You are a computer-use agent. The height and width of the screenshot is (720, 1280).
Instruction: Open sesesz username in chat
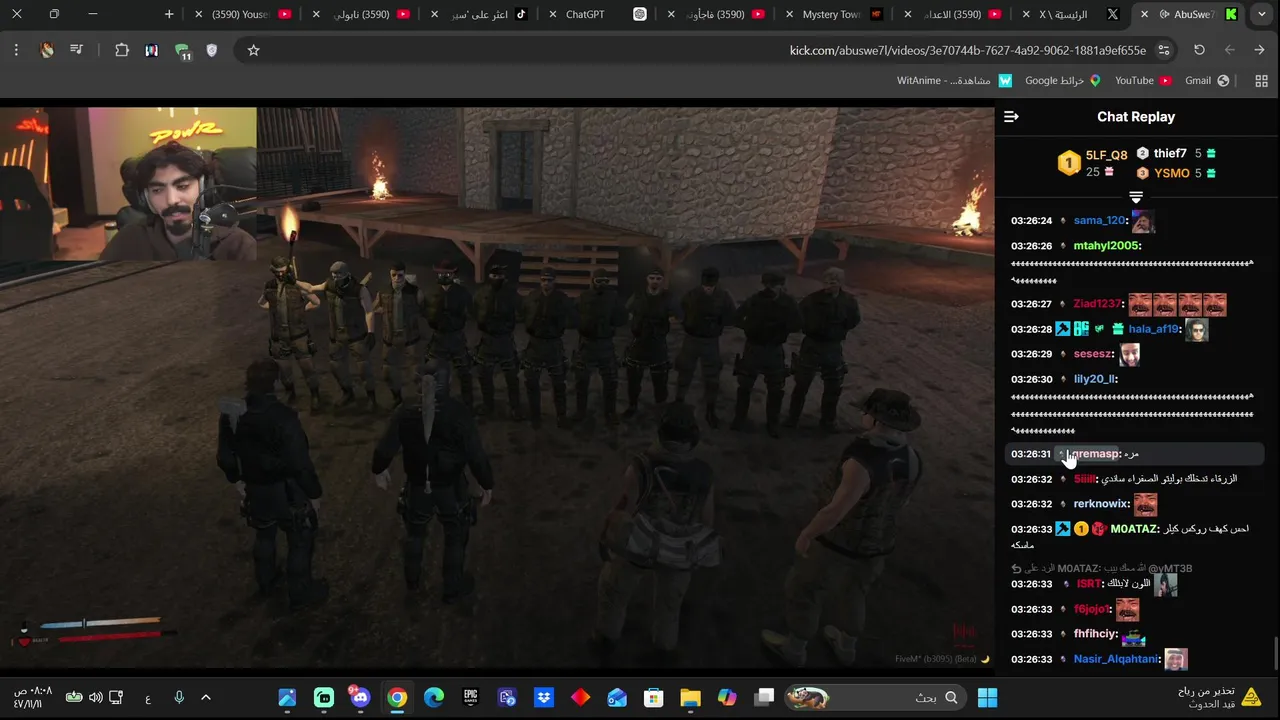[1093, 354]
